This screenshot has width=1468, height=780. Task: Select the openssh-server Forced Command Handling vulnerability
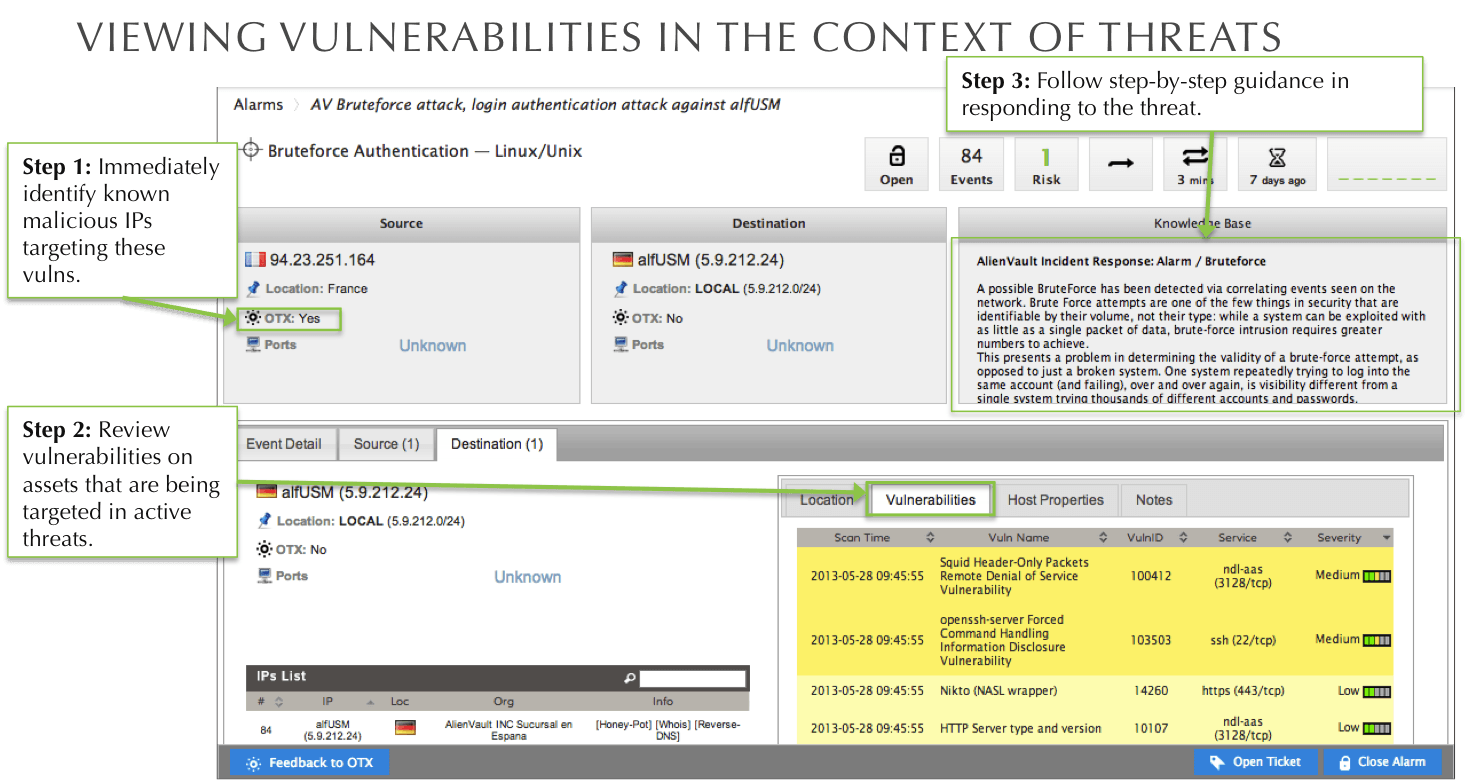tap(1094, 640)
